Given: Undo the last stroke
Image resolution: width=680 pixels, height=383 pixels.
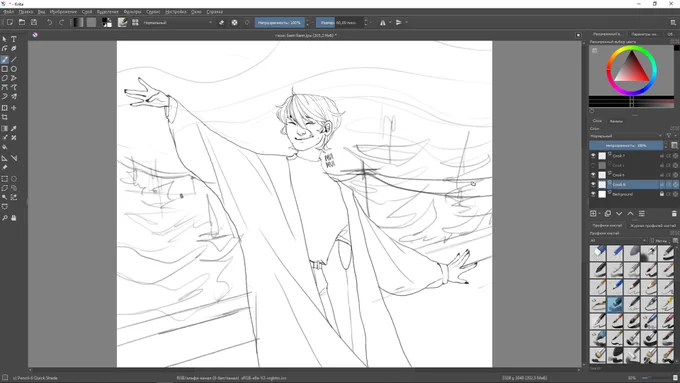Looking at the screenshot, I should [x=49, y=22].
